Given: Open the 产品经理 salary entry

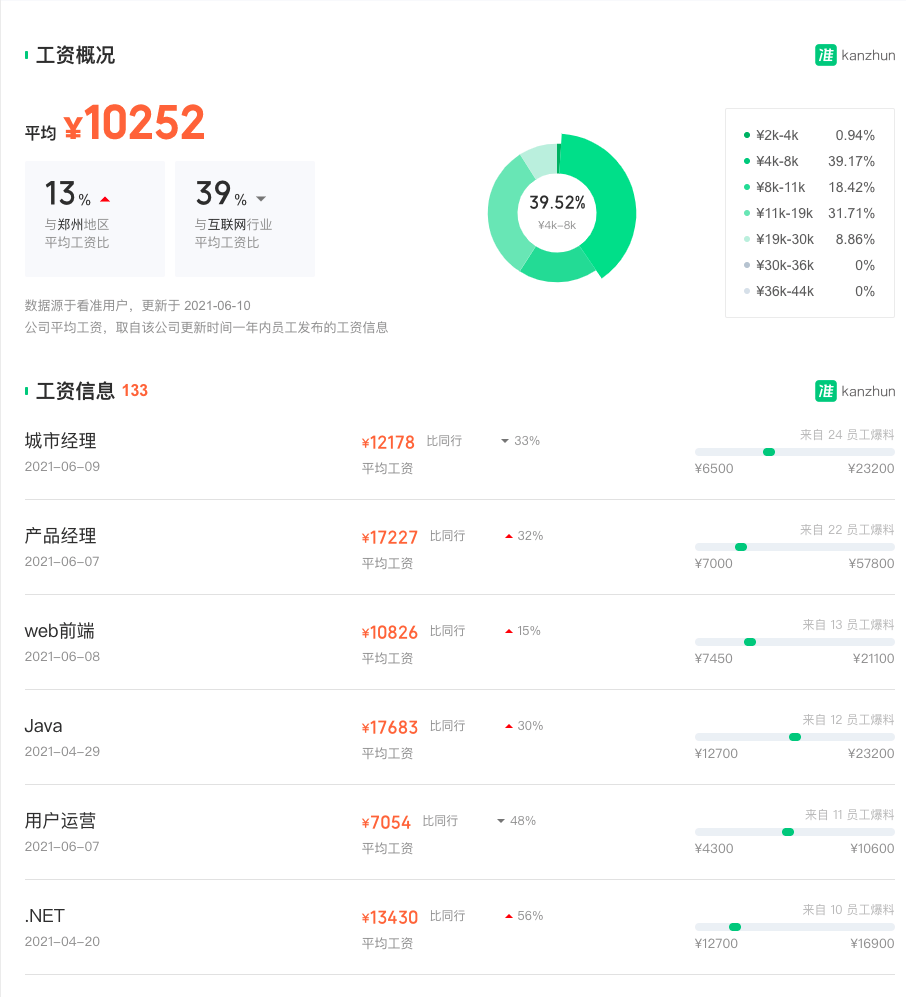Looking at the screenshot, I should (460, 547).
